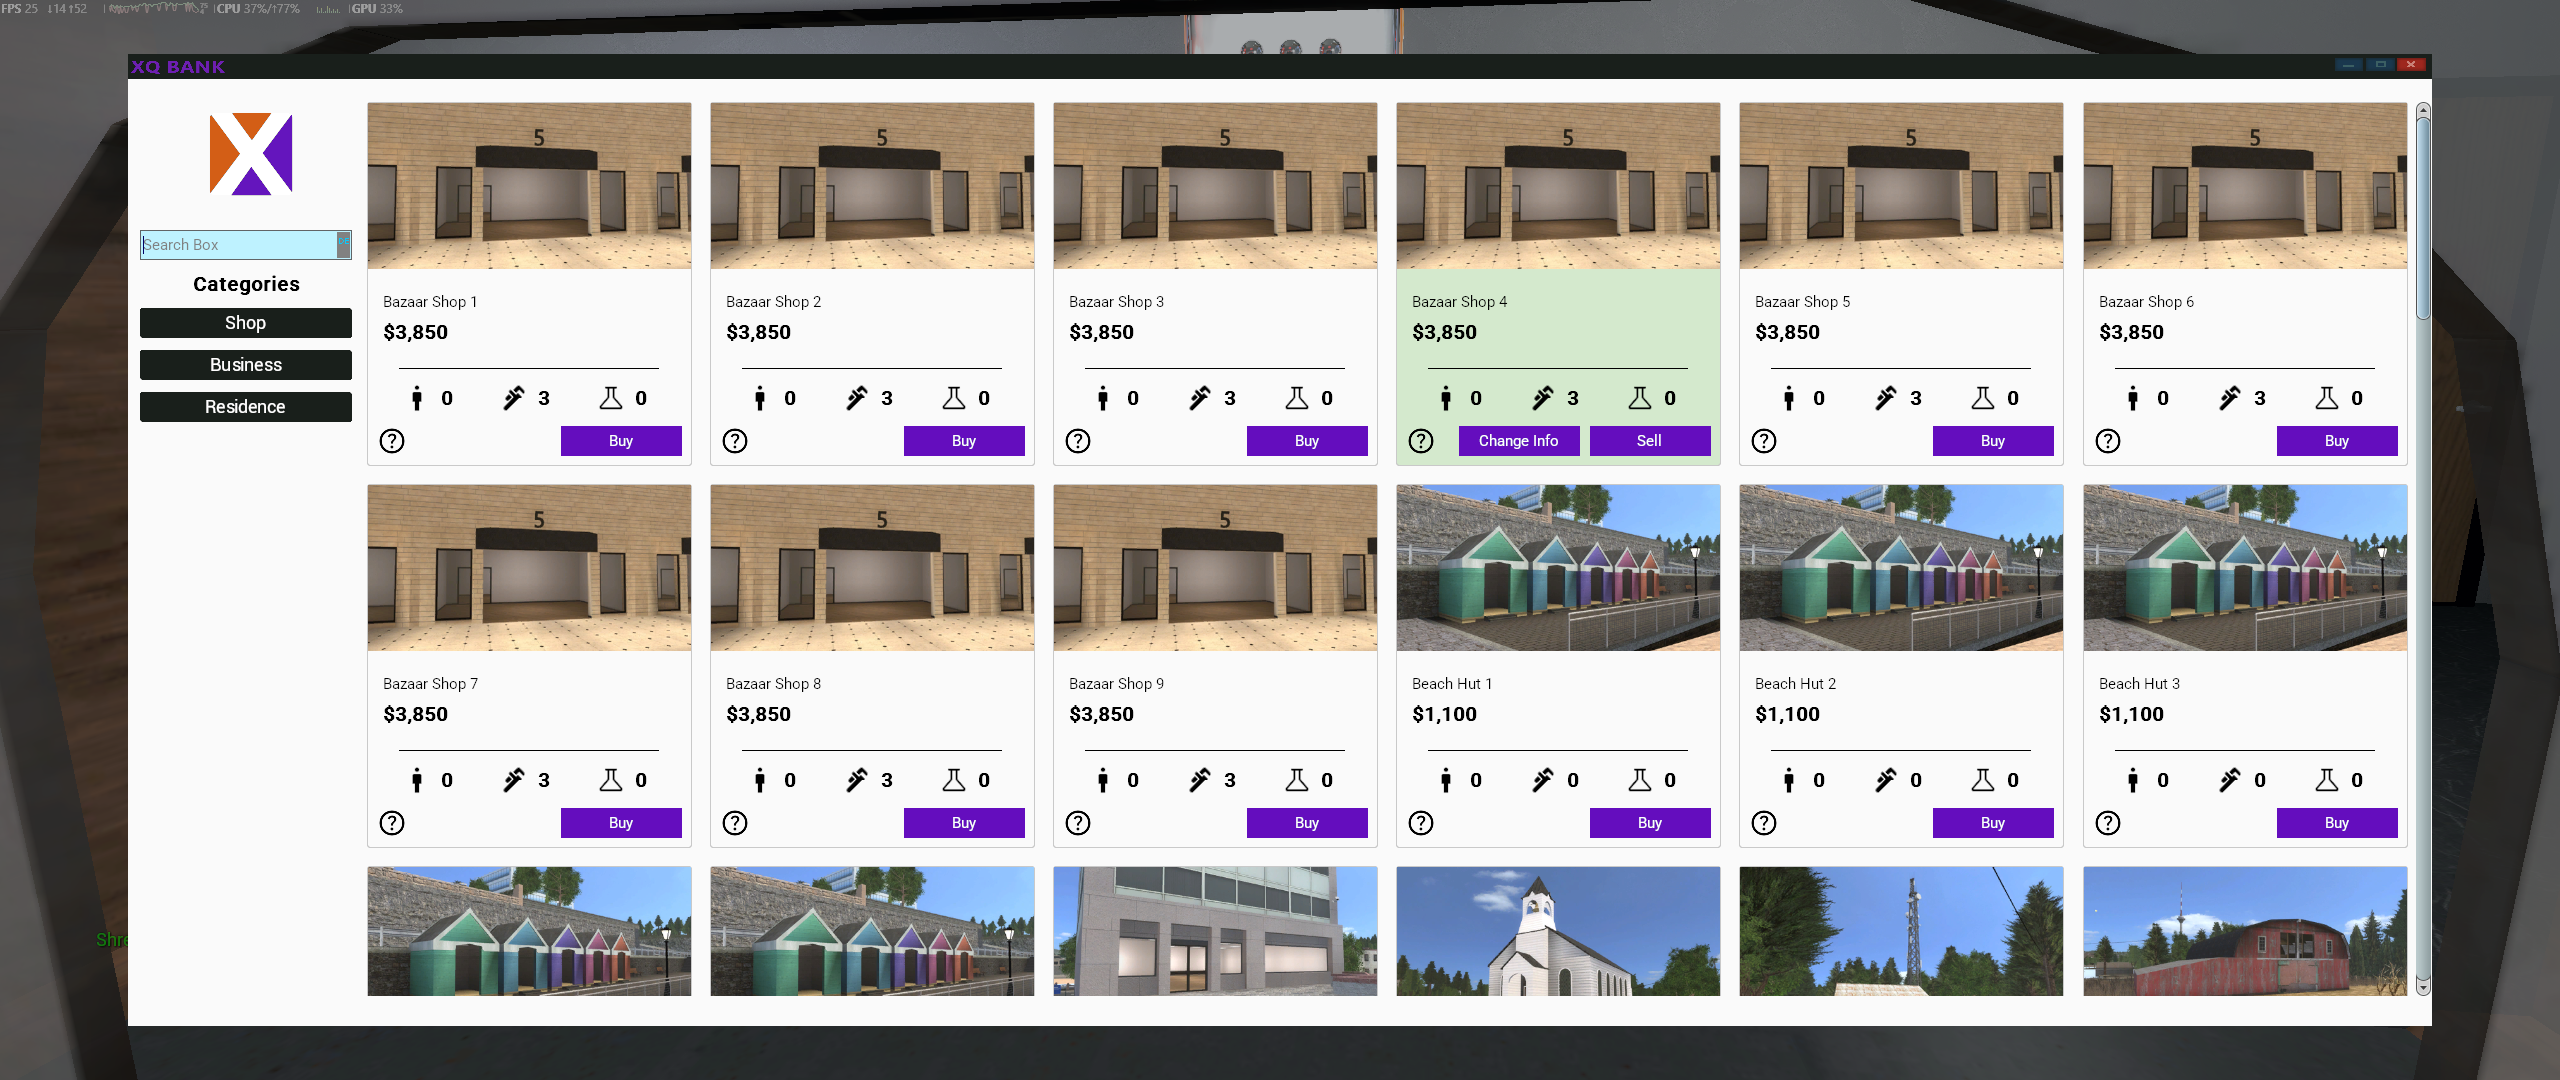The height and width of the screenshot is (1080, 2560).
Task: Open the church property thumbnail
Action: click(1557, 931)
